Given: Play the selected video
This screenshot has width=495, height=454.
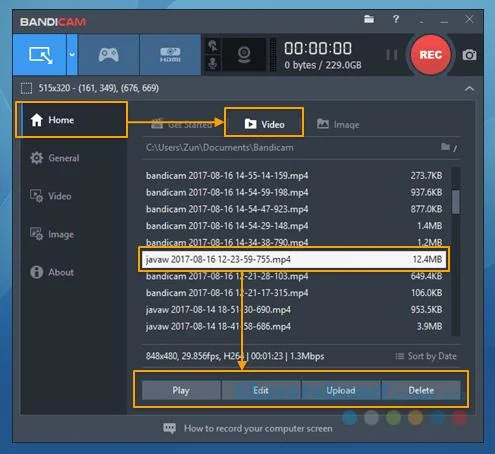Looking at the screenshot, I should click(181, 390).
